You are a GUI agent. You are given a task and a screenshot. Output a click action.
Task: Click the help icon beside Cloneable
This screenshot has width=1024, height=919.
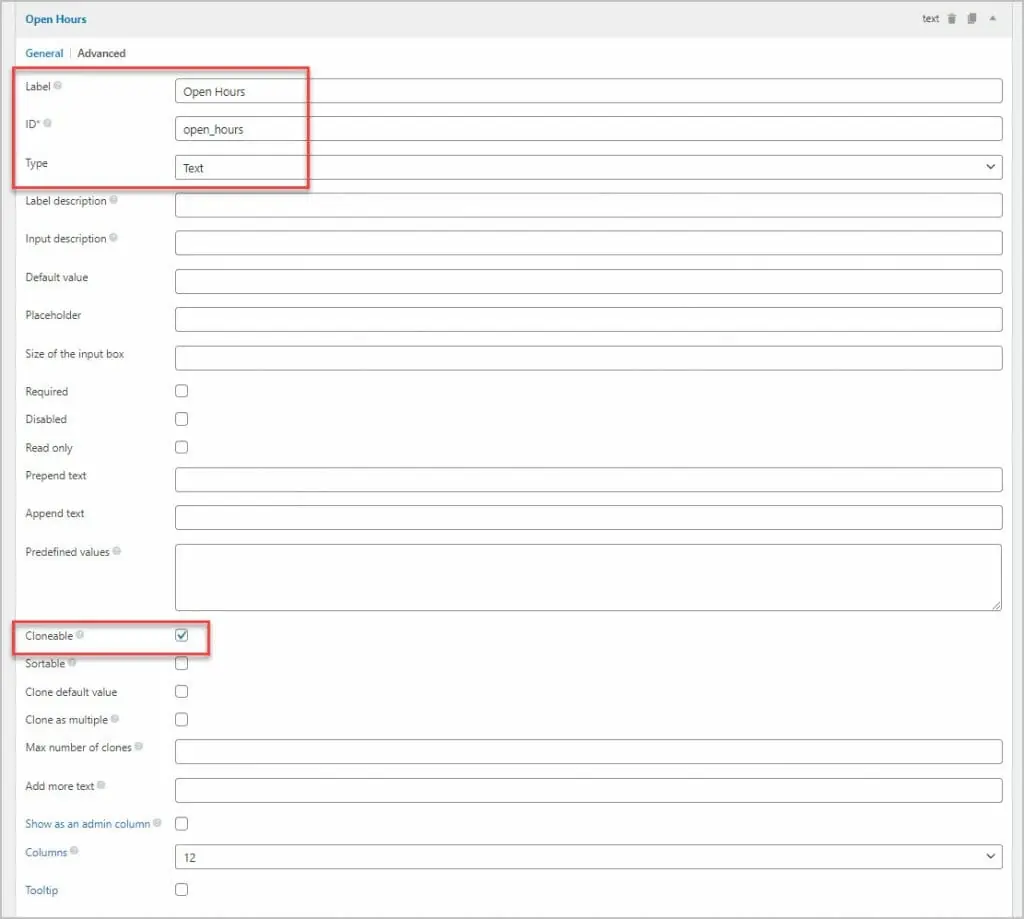80,635
